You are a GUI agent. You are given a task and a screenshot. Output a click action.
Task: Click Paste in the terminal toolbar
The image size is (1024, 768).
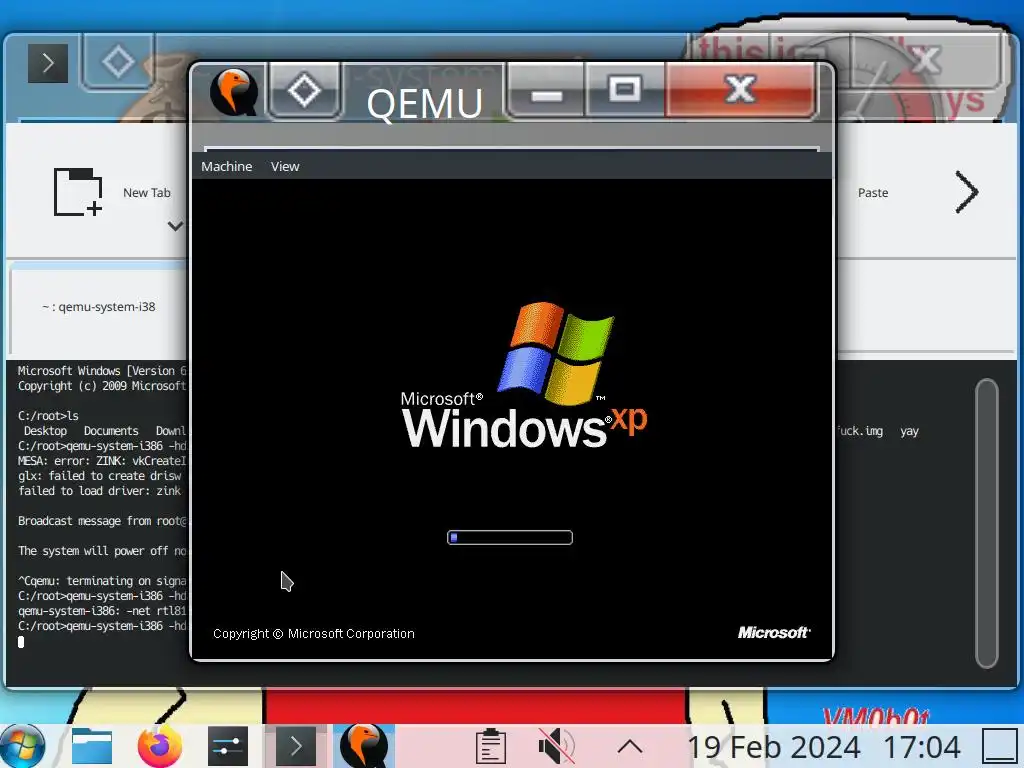[x=872, y=193]
